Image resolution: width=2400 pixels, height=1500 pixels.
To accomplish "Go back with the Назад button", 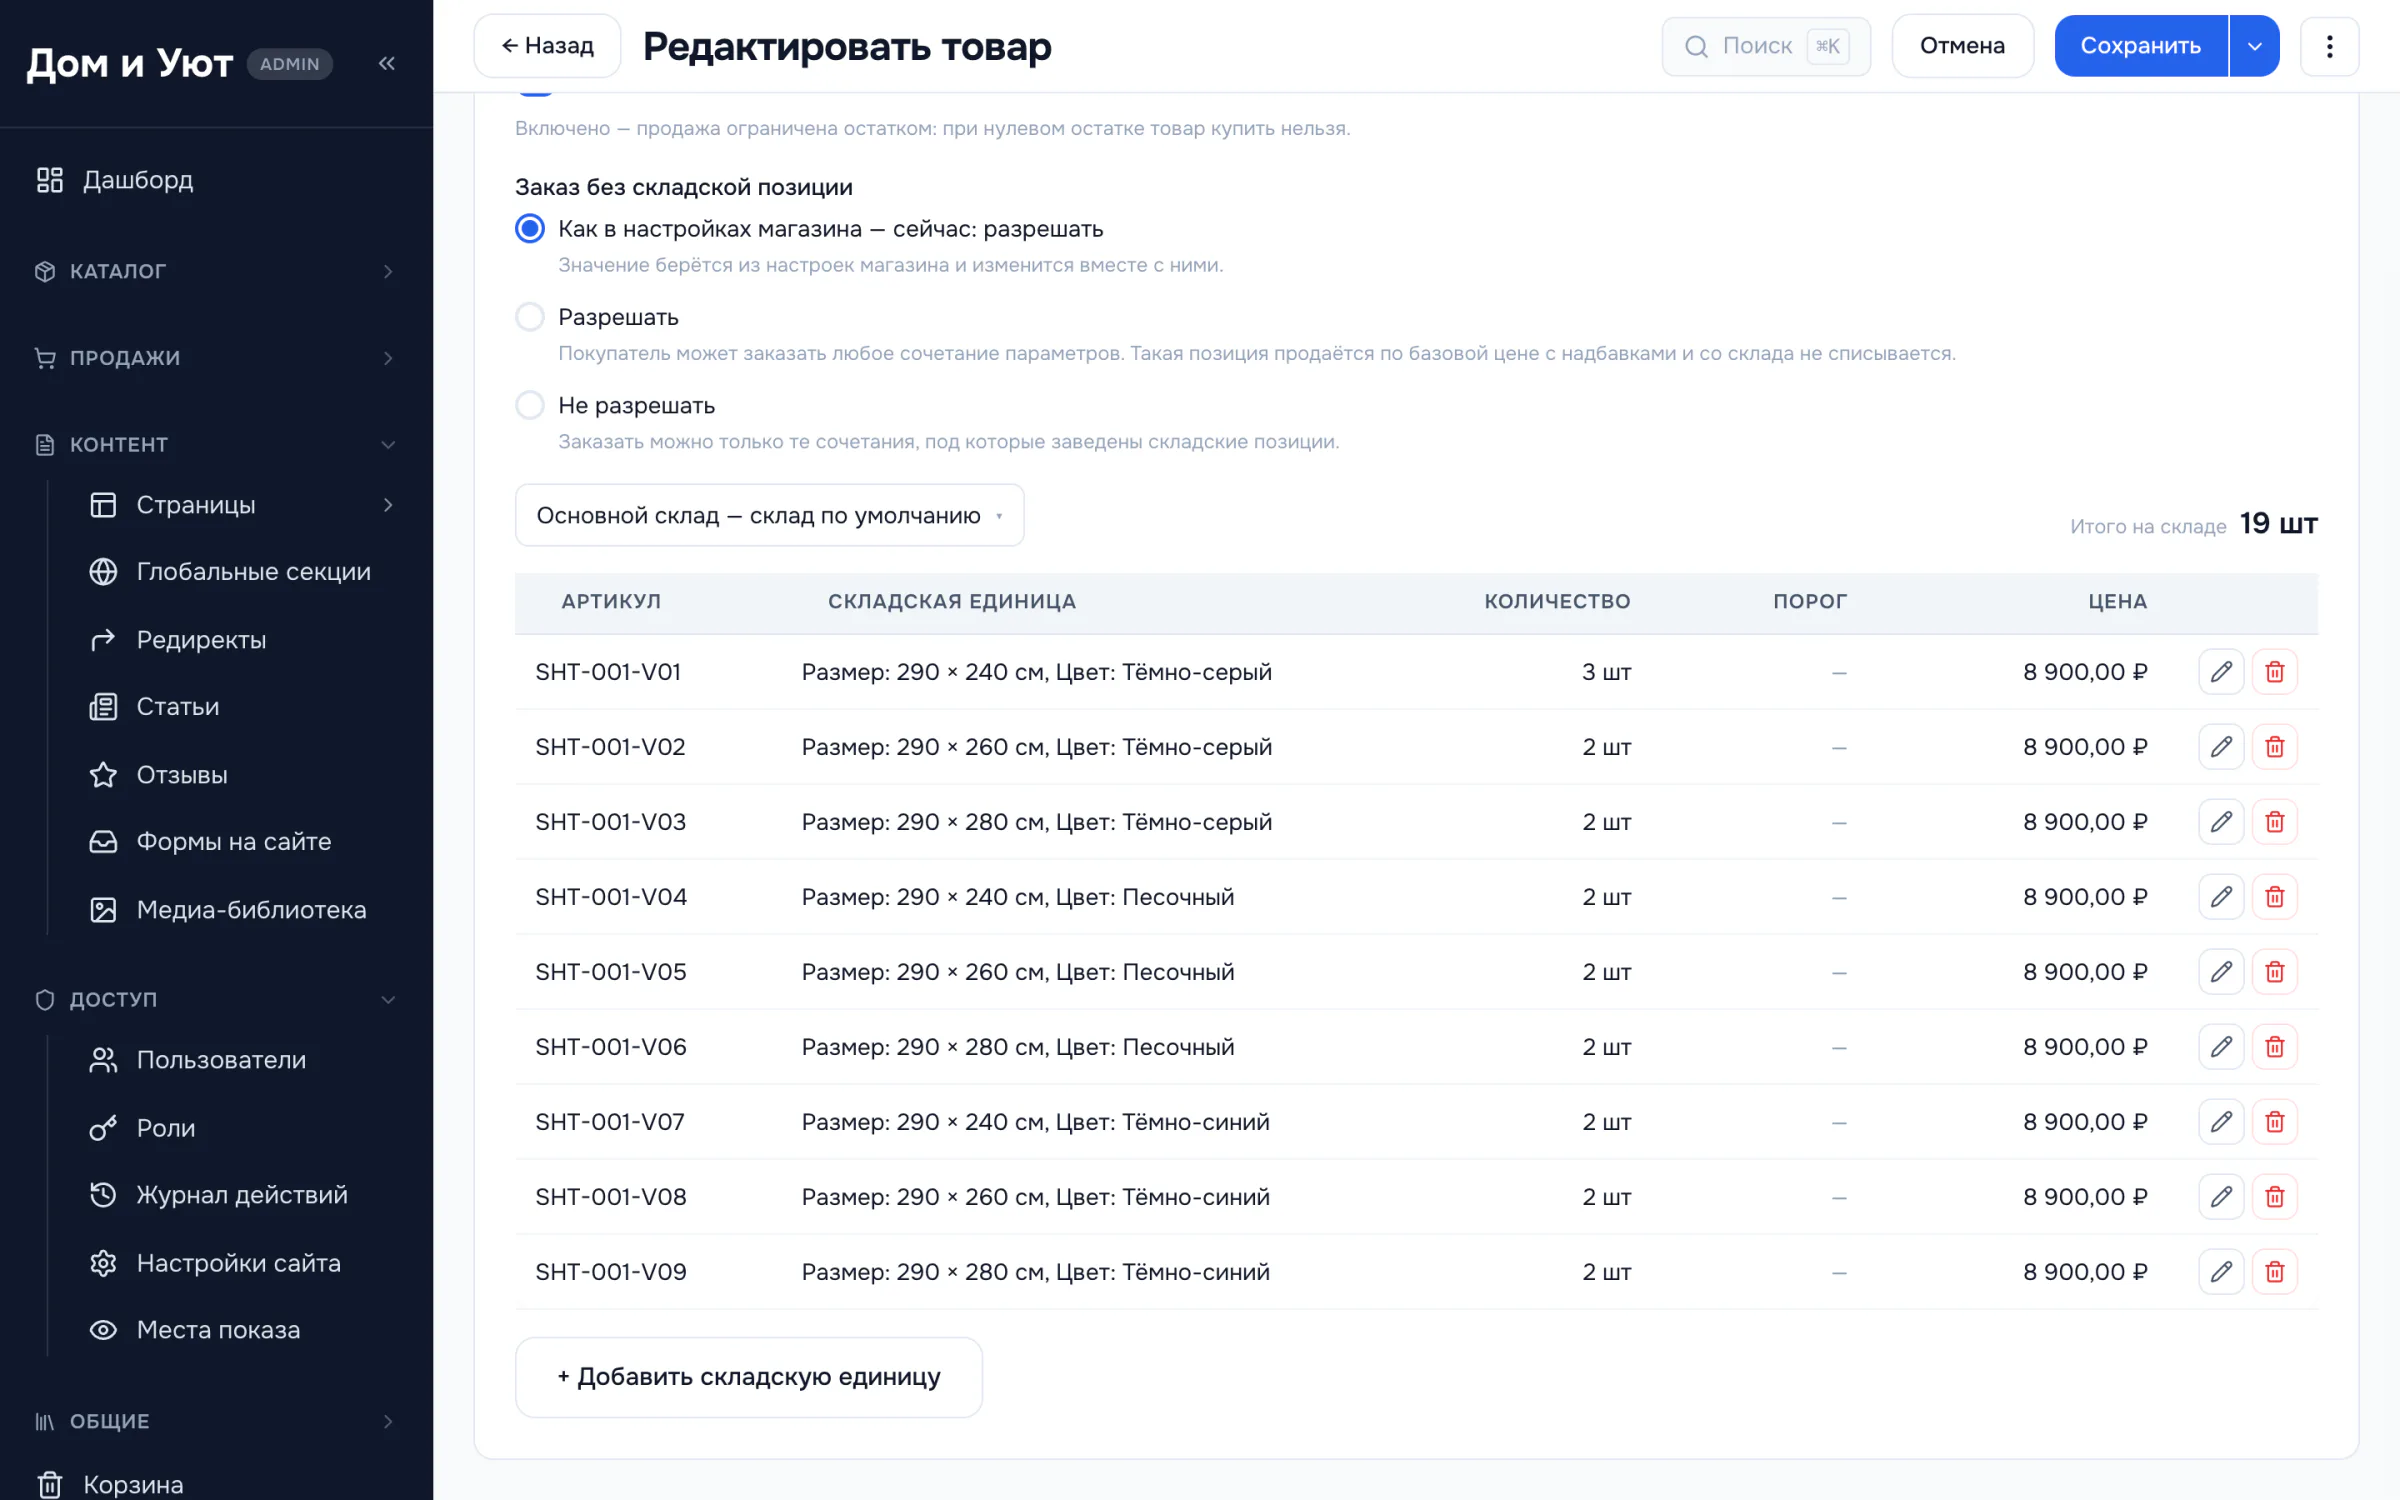I will click(x=547, y=46).
